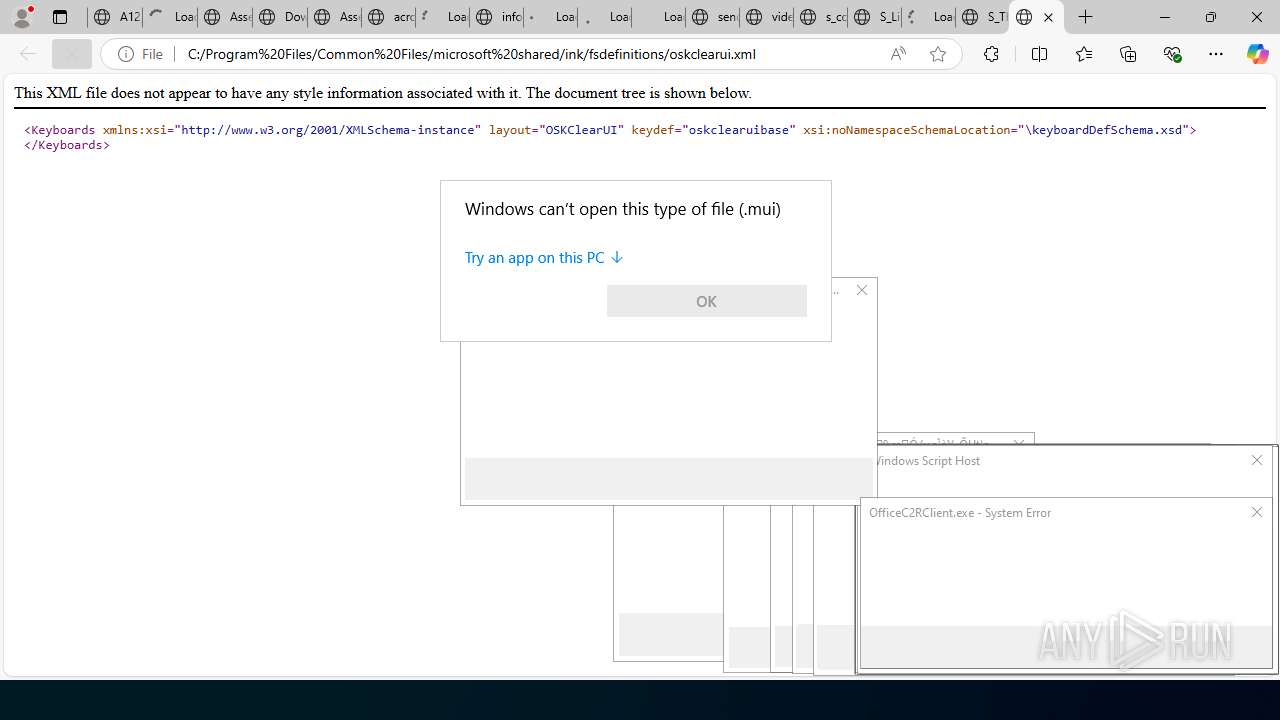This screenshot has height=720, width=1280.
Task: Switch to the info tab
Action: 497,17
